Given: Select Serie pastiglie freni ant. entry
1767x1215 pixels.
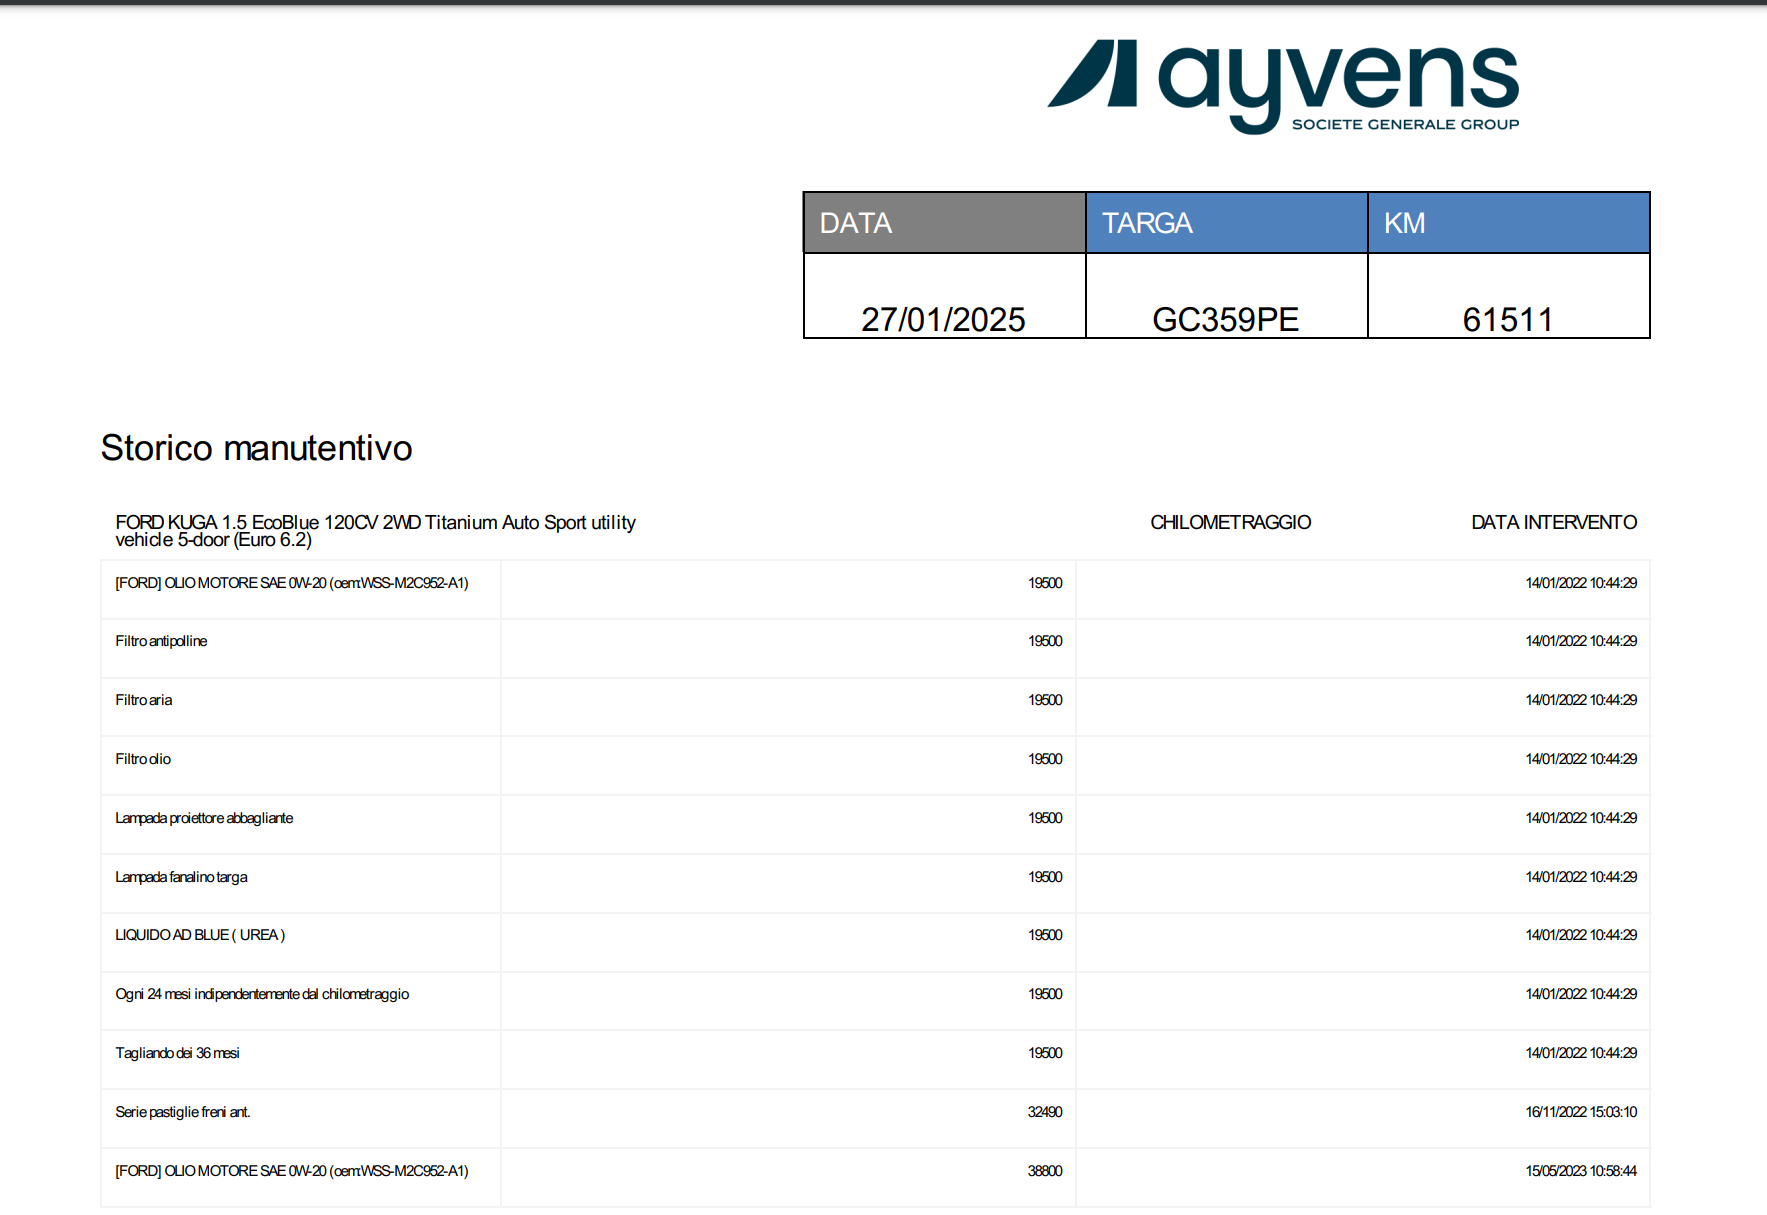Looking at the screenshot, I should coord(183,1112).
